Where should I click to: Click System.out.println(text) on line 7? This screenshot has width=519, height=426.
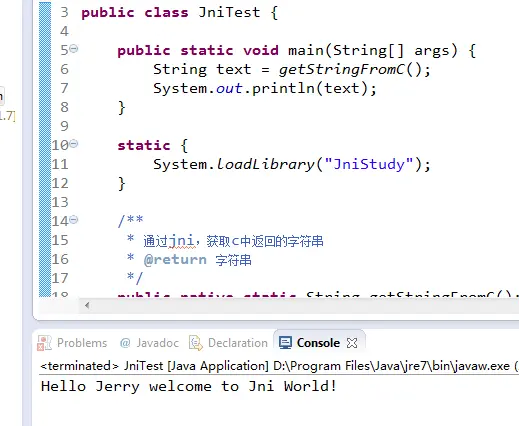pyautogui.click(x=265, y=89)
